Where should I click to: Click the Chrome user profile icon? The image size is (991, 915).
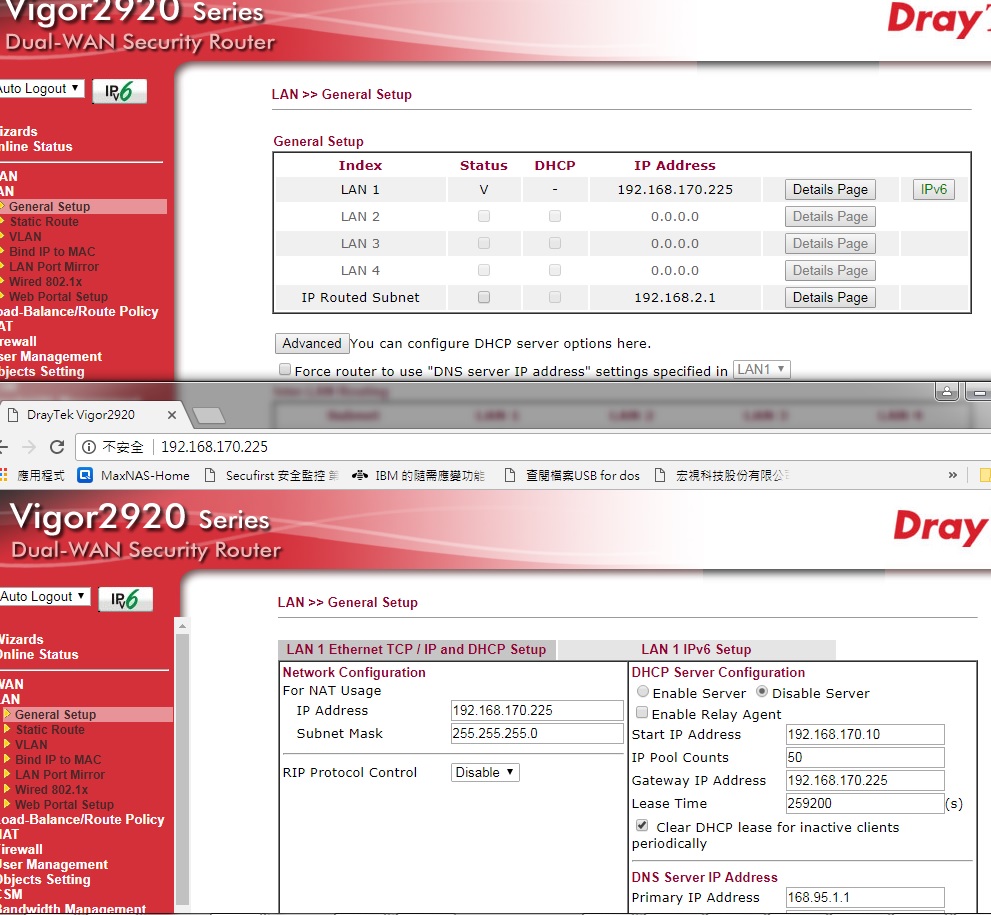point(947,392)
